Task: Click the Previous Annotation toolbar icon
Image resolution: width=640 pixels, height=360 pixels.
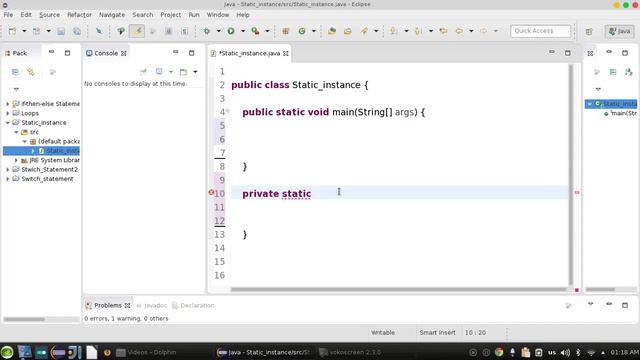Action: click(418, 31)
